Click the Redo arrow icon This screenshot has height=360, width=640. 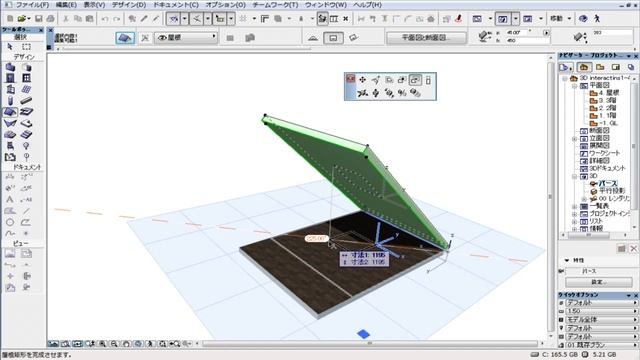coord(117,19)
